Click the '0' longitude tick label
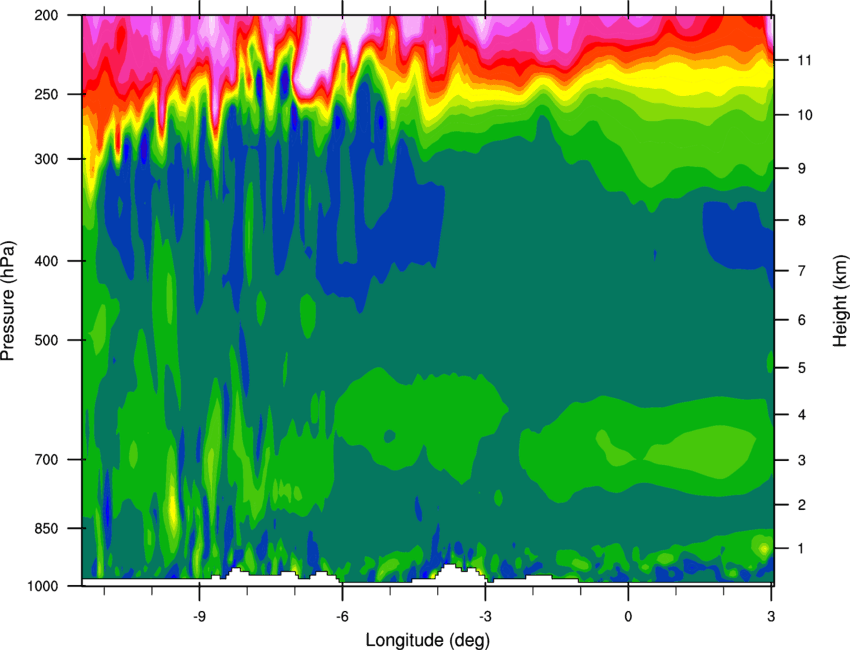Viewport: 850px width, 650px height. click(x=628, y=616)
